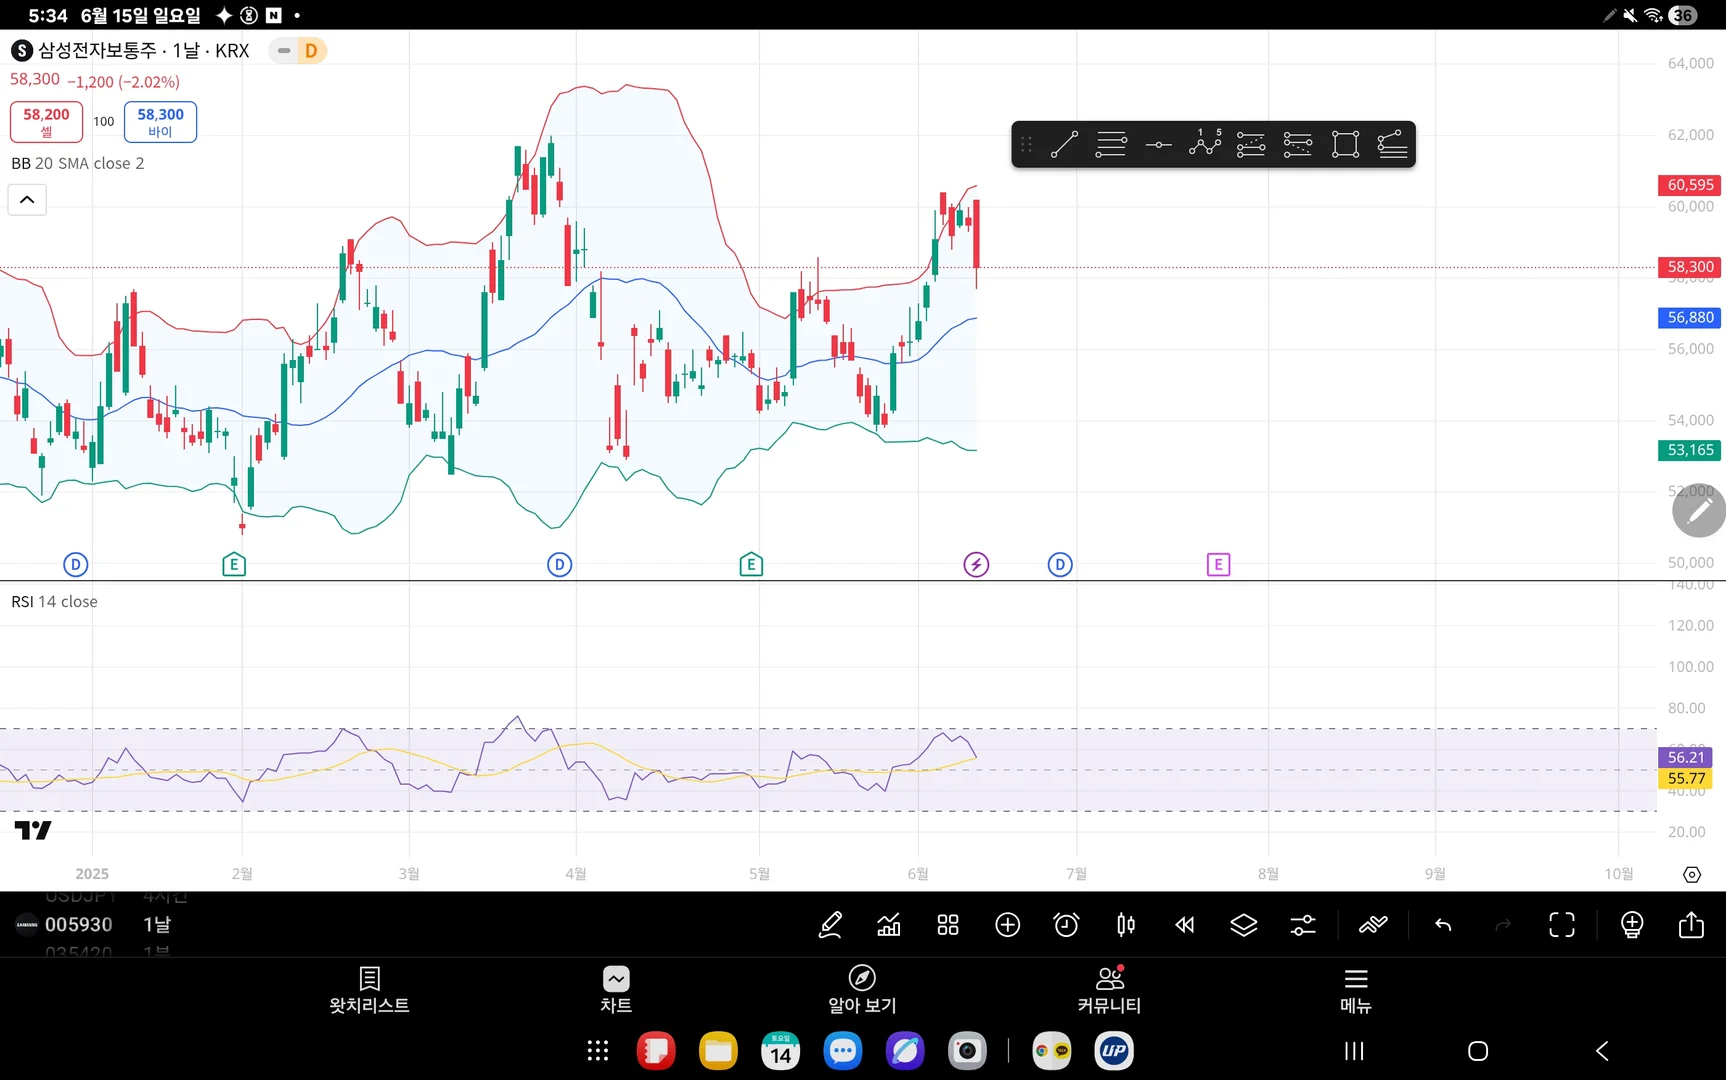Collapse the indicator legend with the chevron

[27, 200]
